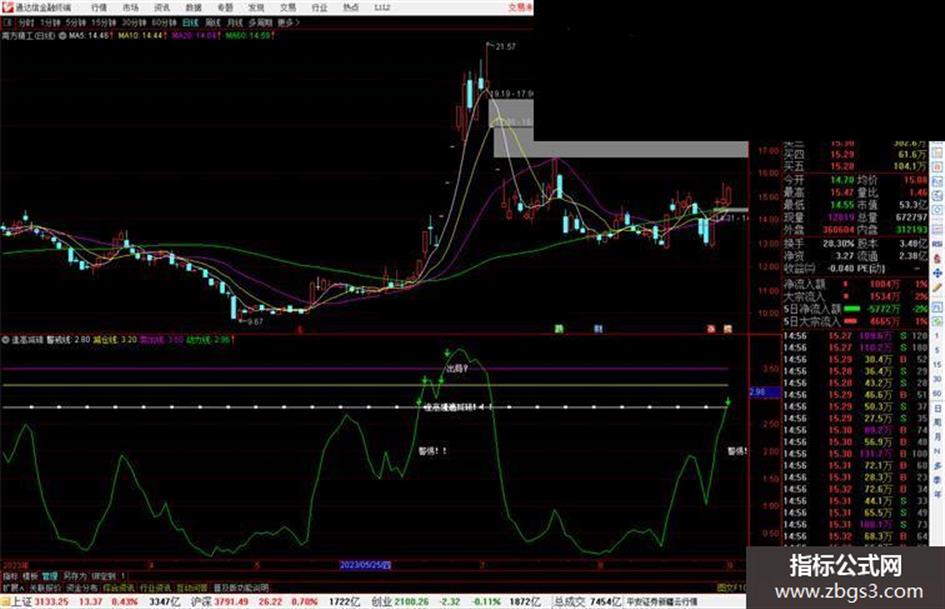Open the 资讯 menu
The image size is (945, 609).
tap(162, 7)
